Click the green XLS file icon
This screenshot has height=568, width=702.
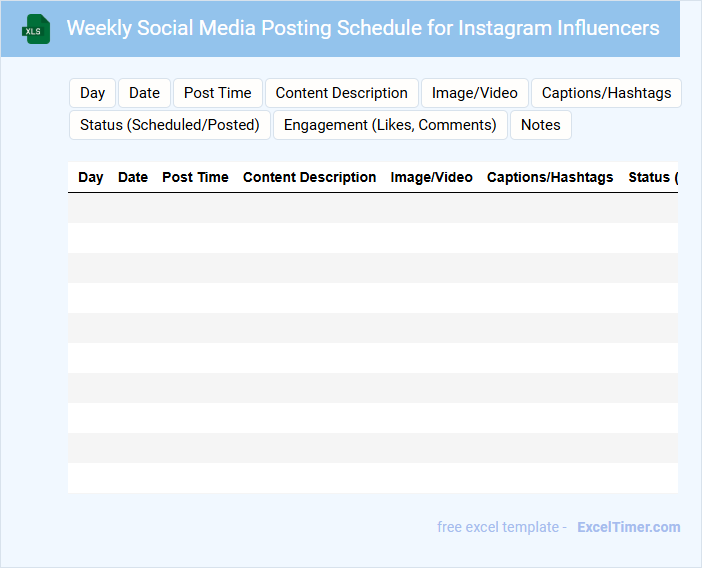[36, 29]
